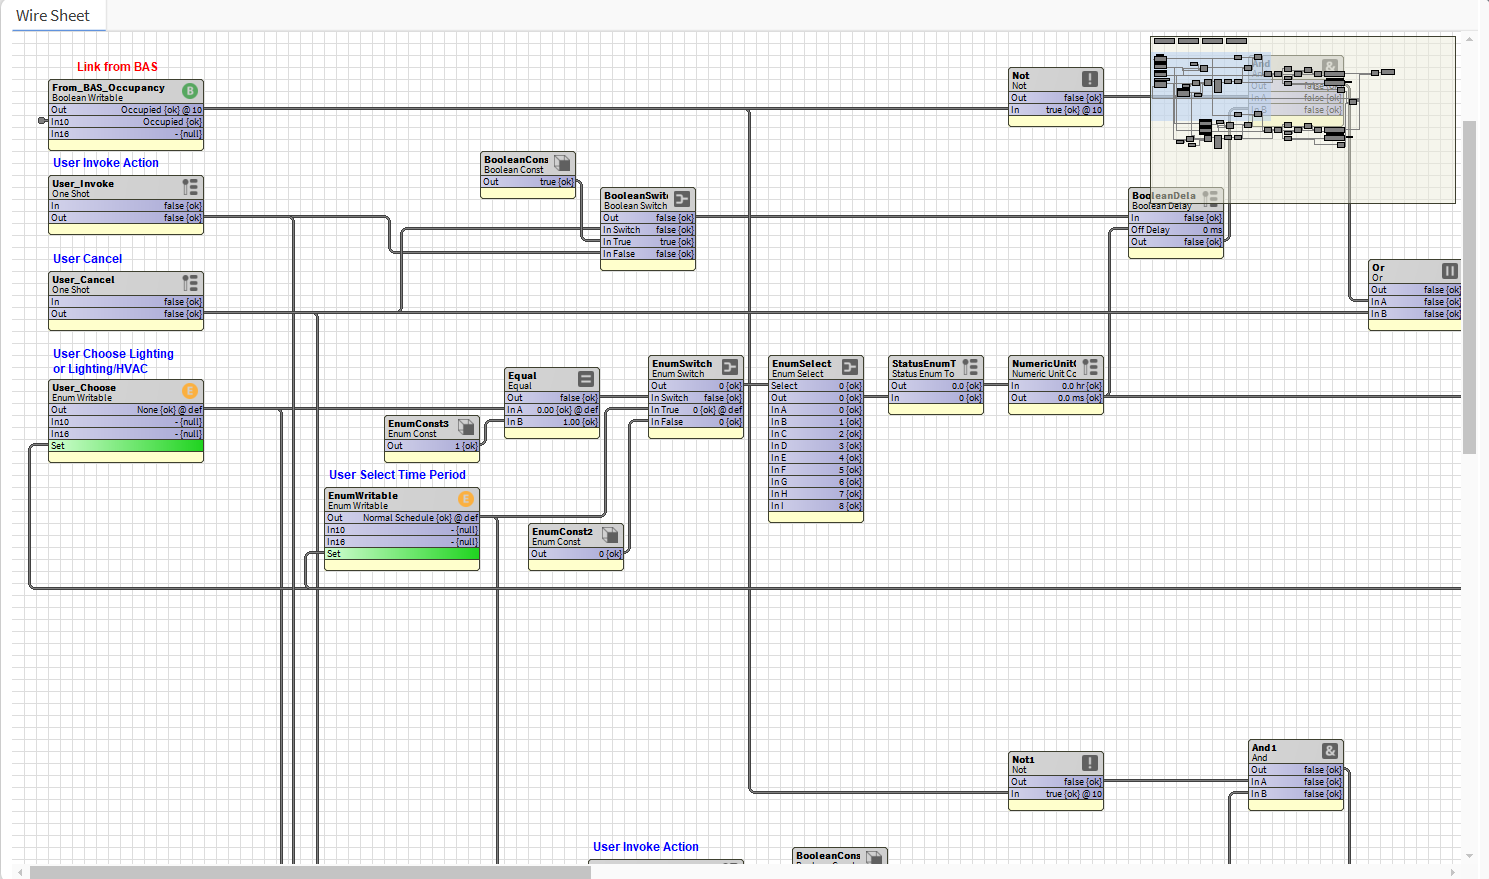
Task: Click the scroll up arrow
Action: (1469, 40)
